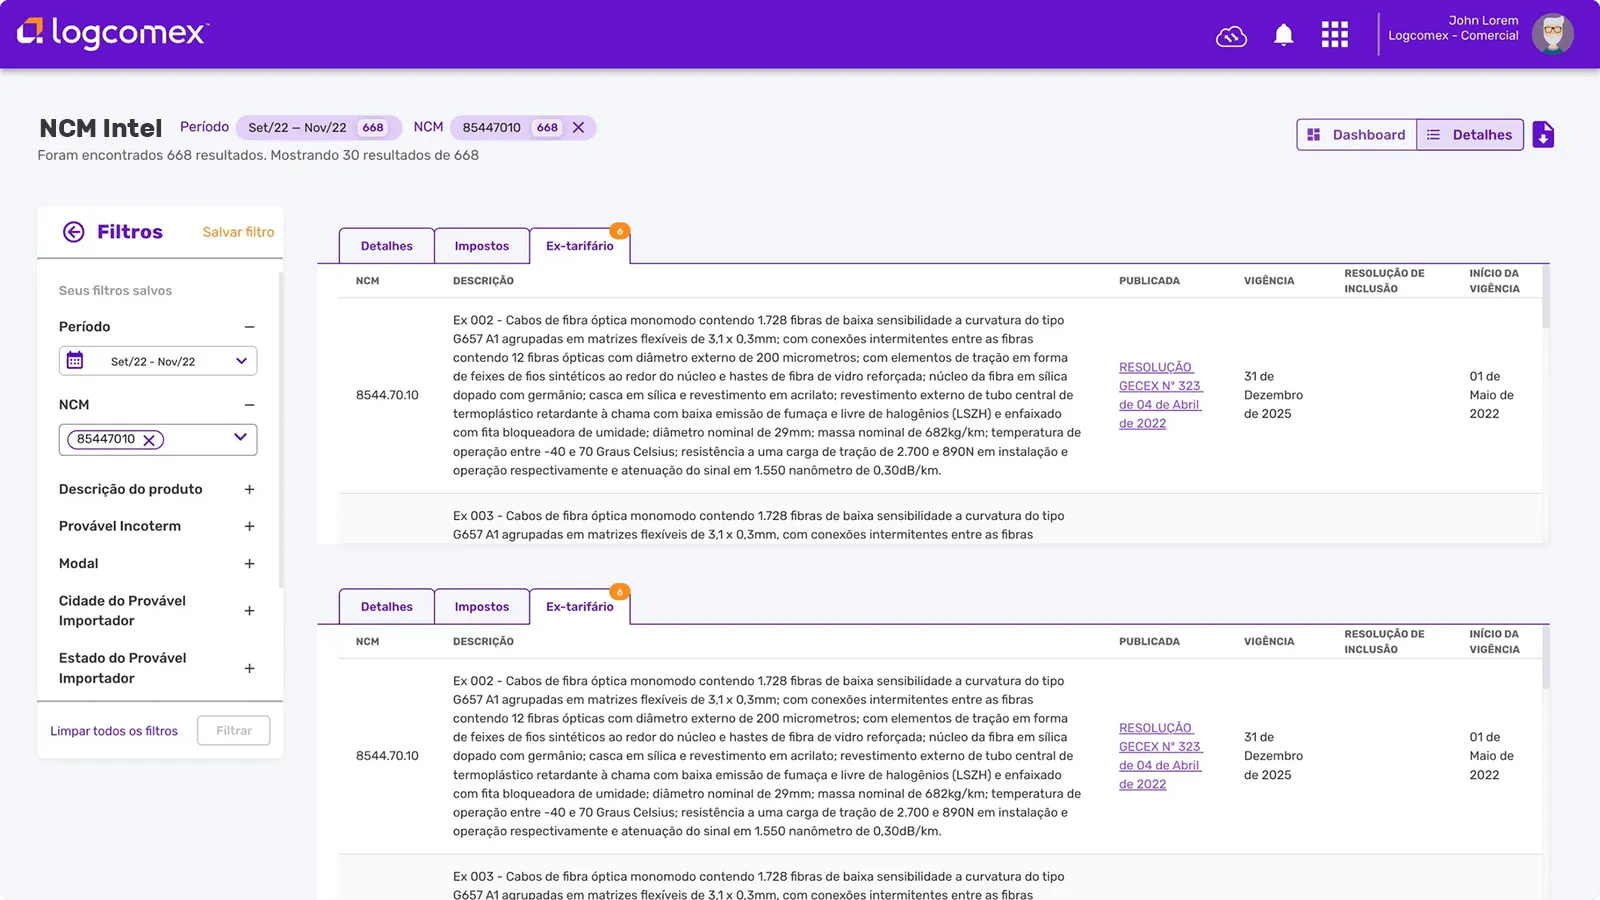The width and height of the screenshot is (1600, 900).
Task: Expand the Modal filter section
Action: [x=249, y=563]
